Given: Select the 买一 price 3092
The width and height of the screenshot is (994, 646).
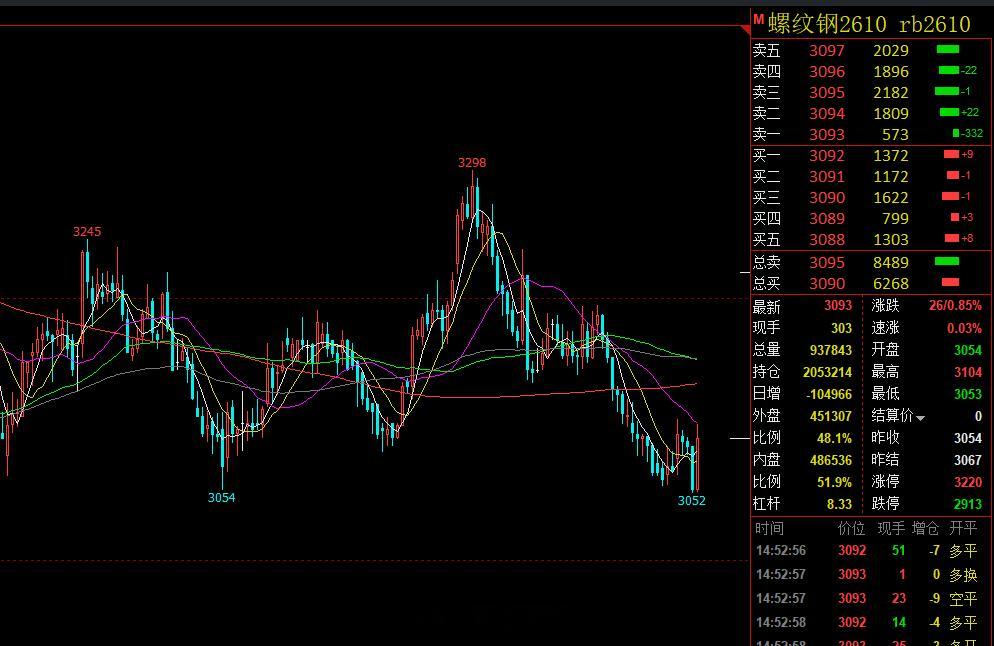Looking at the screenshot, I should [827, 155].
